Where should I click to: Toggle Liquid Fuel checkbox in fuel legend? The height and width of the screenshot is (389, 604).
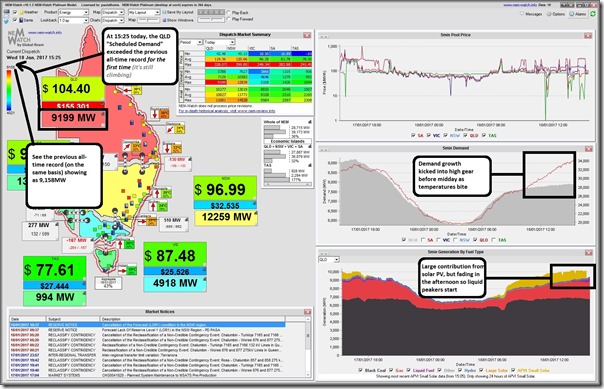click(x=409, y=370)
